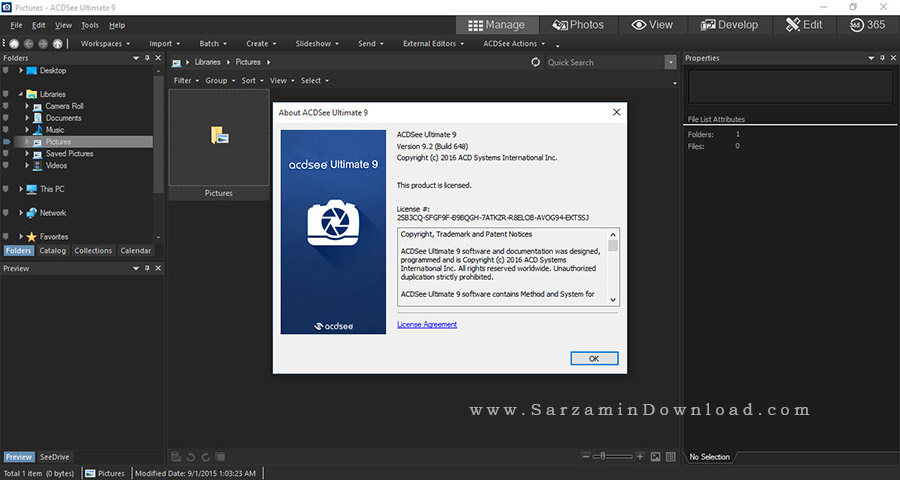The image size is (900, 480).
Task: Switch to Edit mode
Action: pos(804,25)
